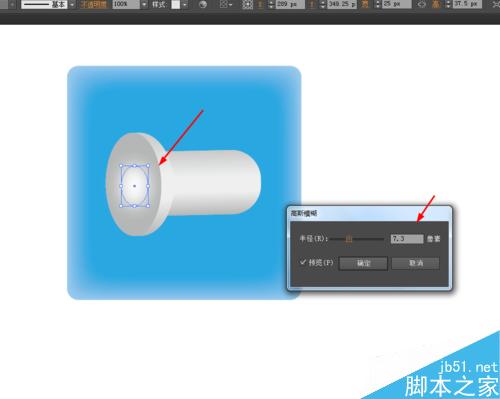Click the Y field showing 349.25
Image resolution: width=500 pixels, height=399 pixels.
(x=342, y=4)
